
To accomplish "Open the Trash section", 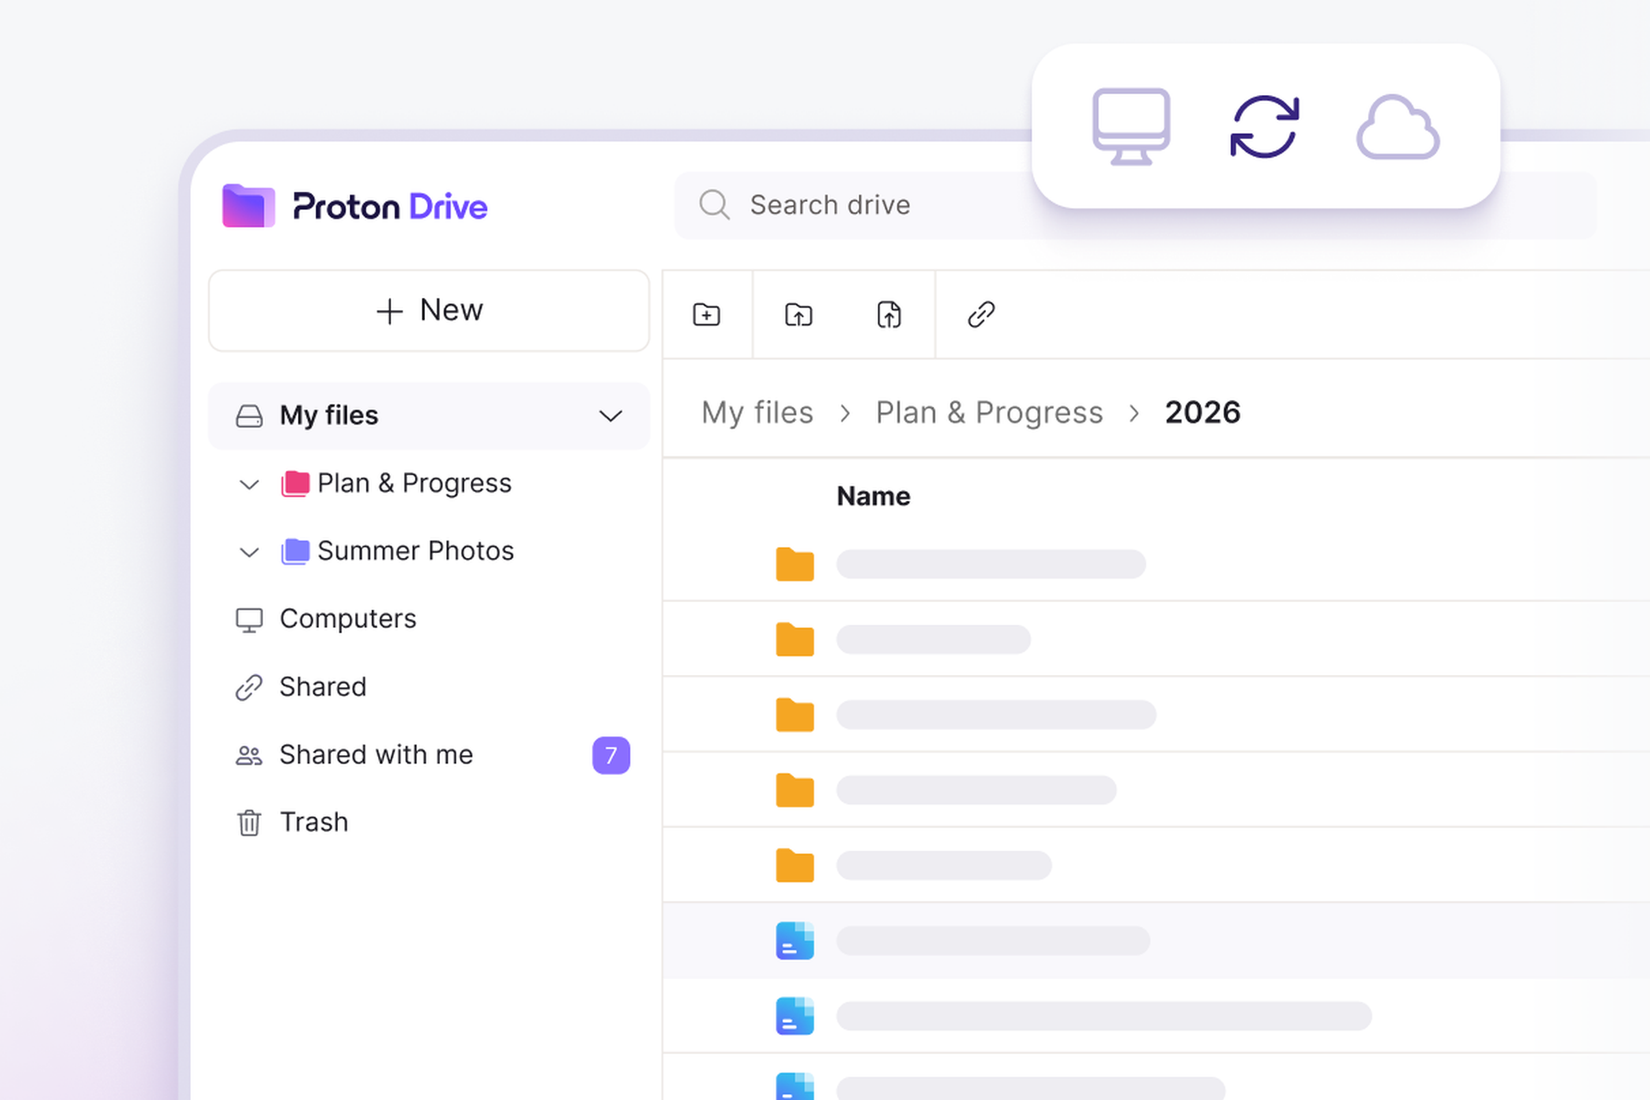I will point(314,822).
